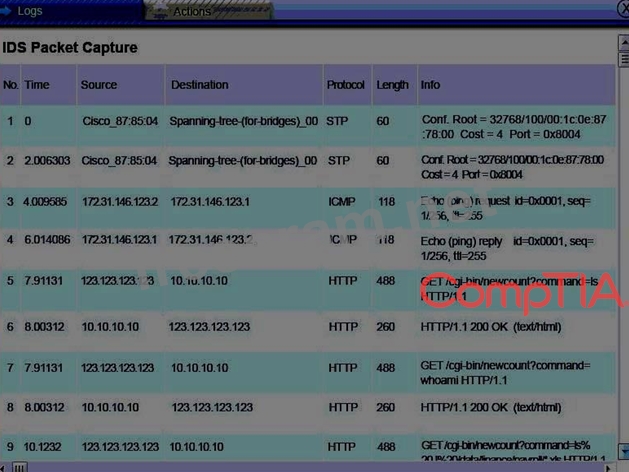Click the horizontal scrollbar thumb grip
The width and height of the screenshot is (629, 472).
click(x=20, y=468)
